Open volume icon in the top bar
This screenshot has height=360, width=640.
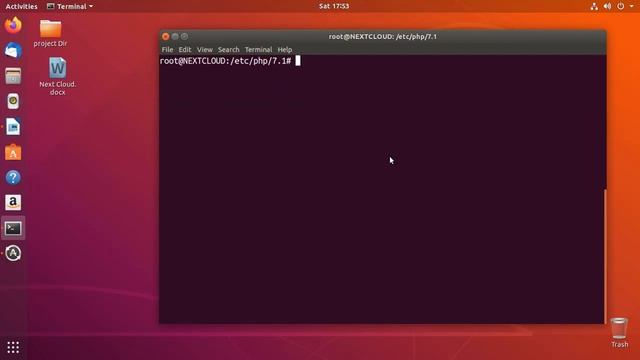tap(607, 6)
